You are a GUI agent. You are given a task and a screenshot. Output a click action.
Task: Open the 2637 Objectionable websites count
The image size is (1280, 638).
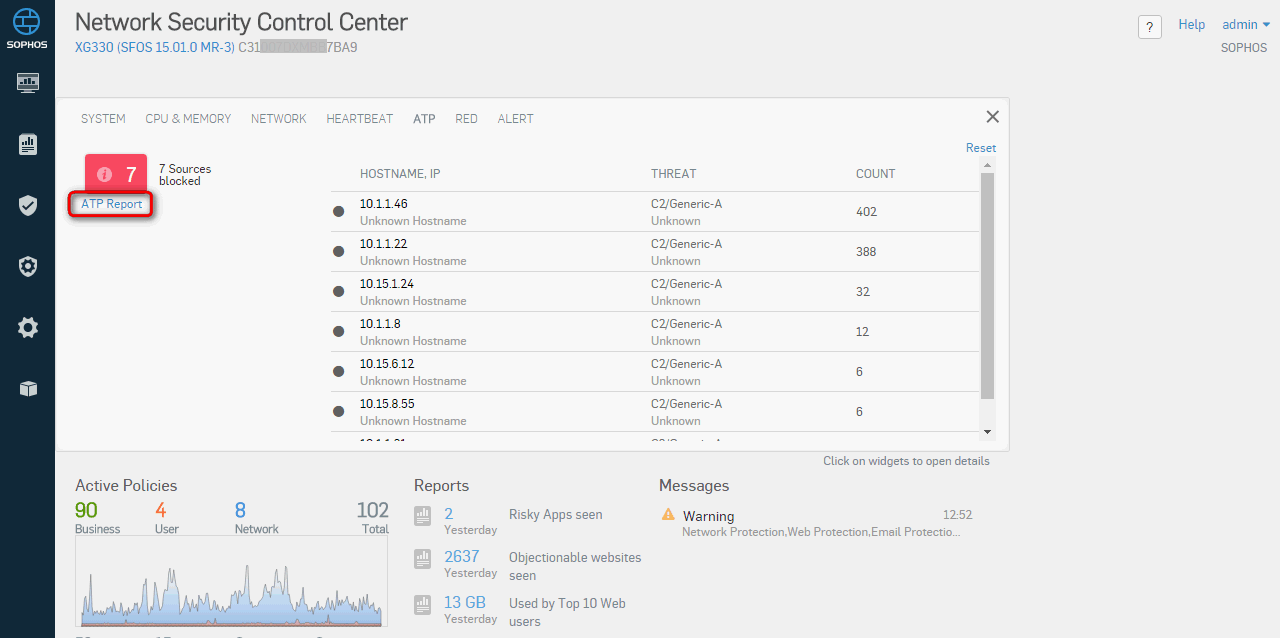462,557
